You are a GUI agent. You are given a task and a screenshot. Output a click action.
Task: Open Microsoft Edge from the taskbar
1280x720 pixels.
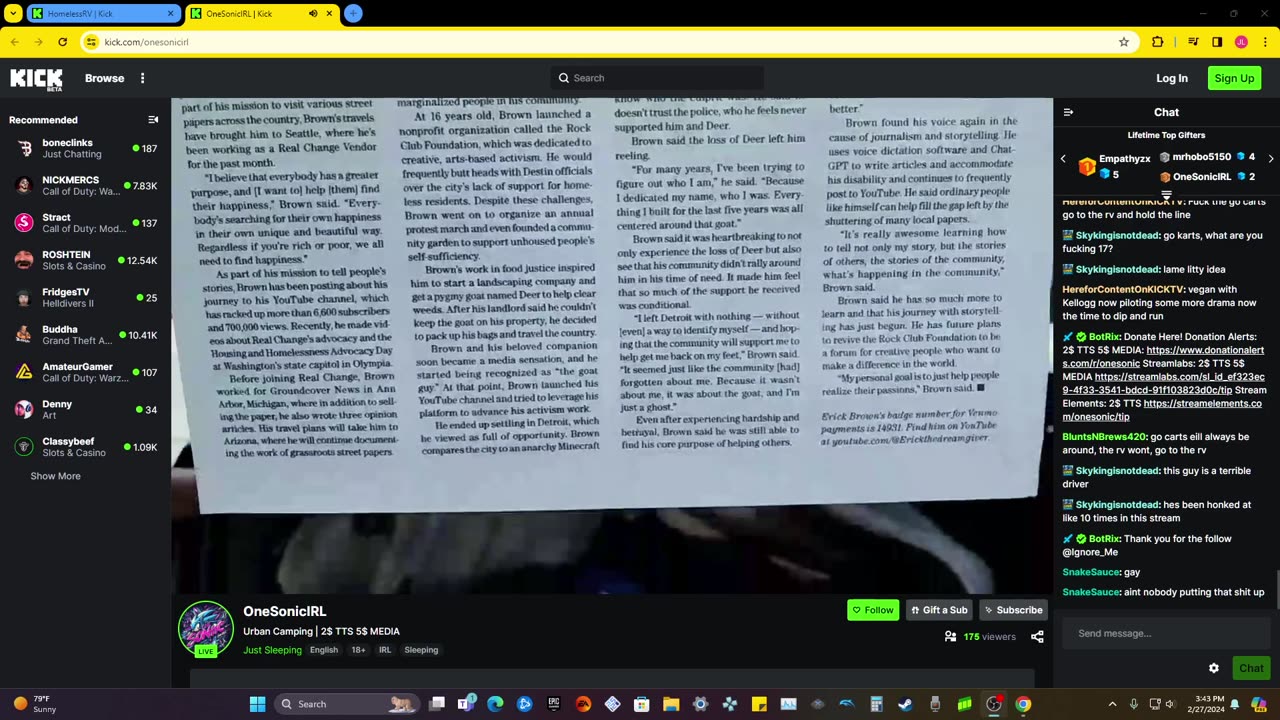(495, 704)
